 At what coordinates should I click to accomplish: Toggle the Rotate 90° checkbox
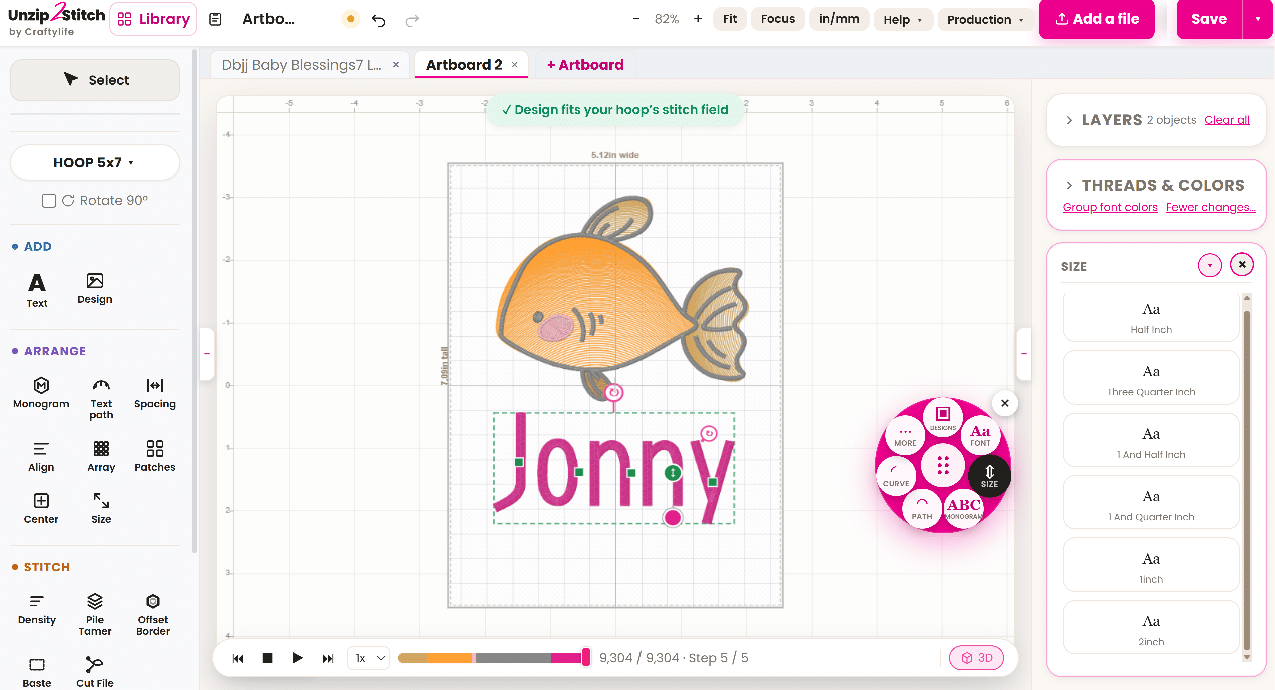(x=49, y=201)
